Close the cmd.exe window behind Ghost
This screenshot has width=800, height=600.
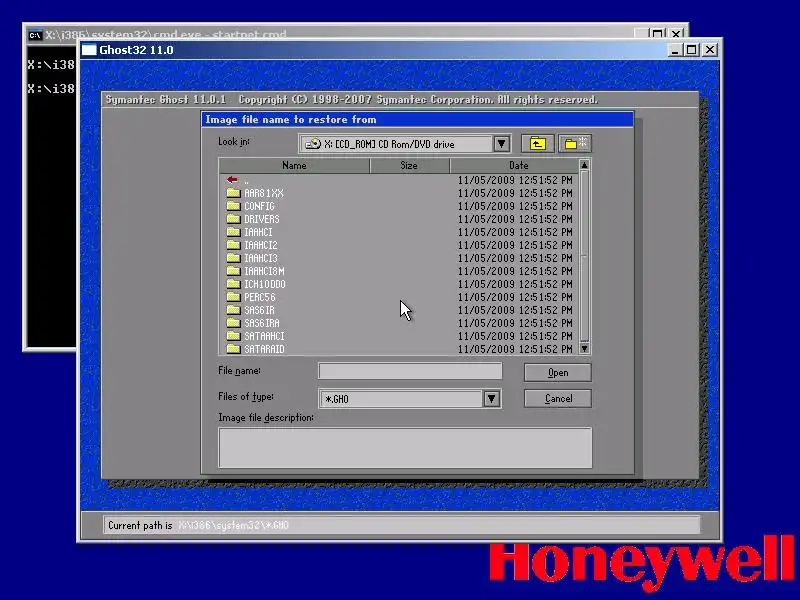point(676,34)
